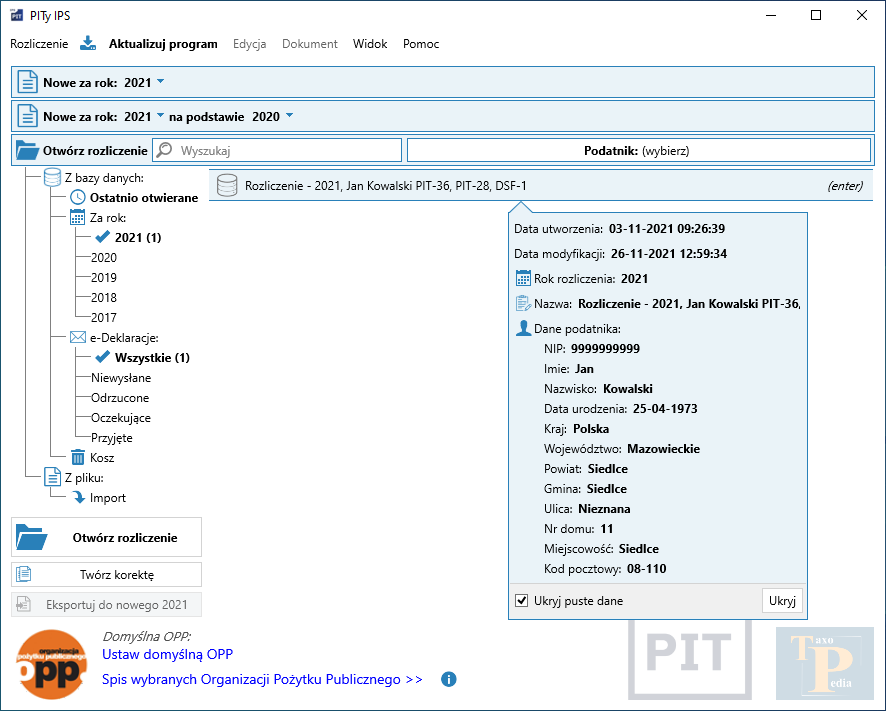This screenshot has height=711, width=886.
Task: Open the na podstawie 2020 dropdown
Action: point(288,116)
